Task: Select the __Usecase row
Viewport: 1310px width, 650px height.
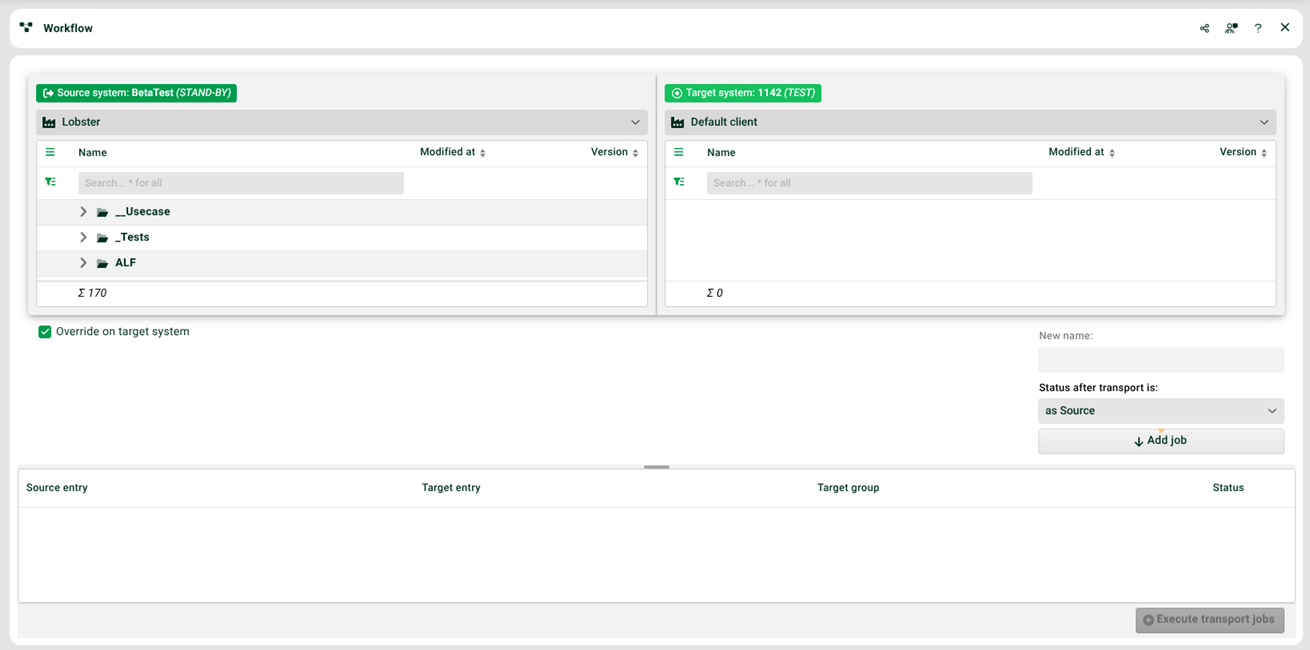Action: [x=342, y=212]
